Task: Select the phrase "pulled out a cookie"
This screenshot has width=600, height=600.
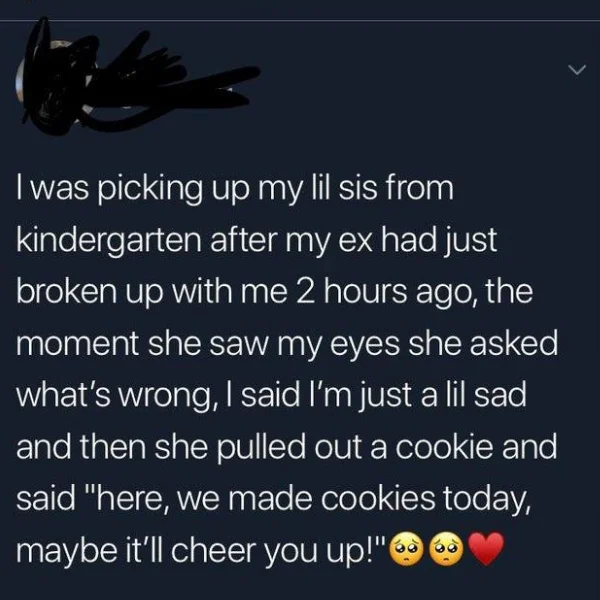Action: [x=355, y=447]
